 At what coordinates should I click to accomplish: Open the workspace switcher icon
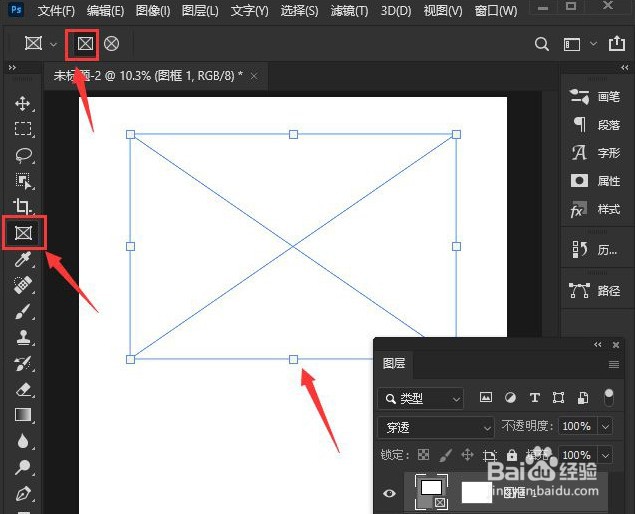click(x=572, y=44)
